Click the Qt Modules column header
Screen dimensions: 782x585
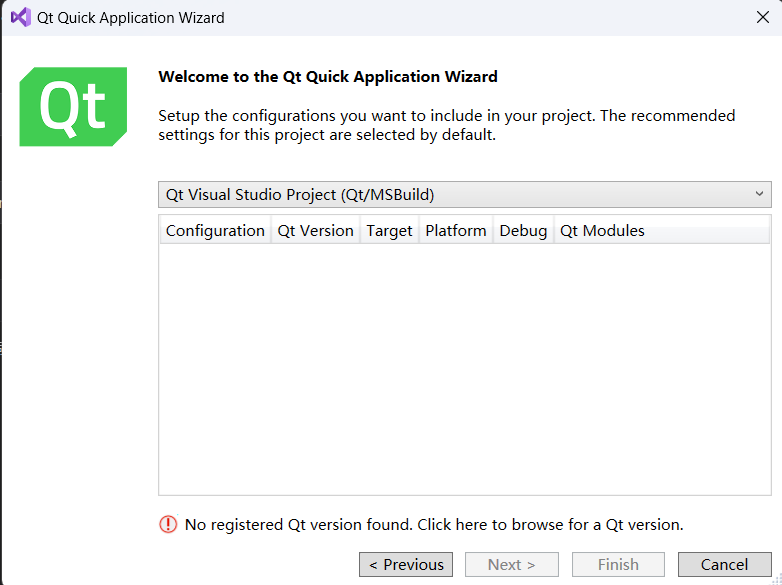pyautogui.click(x=602, y=231)
